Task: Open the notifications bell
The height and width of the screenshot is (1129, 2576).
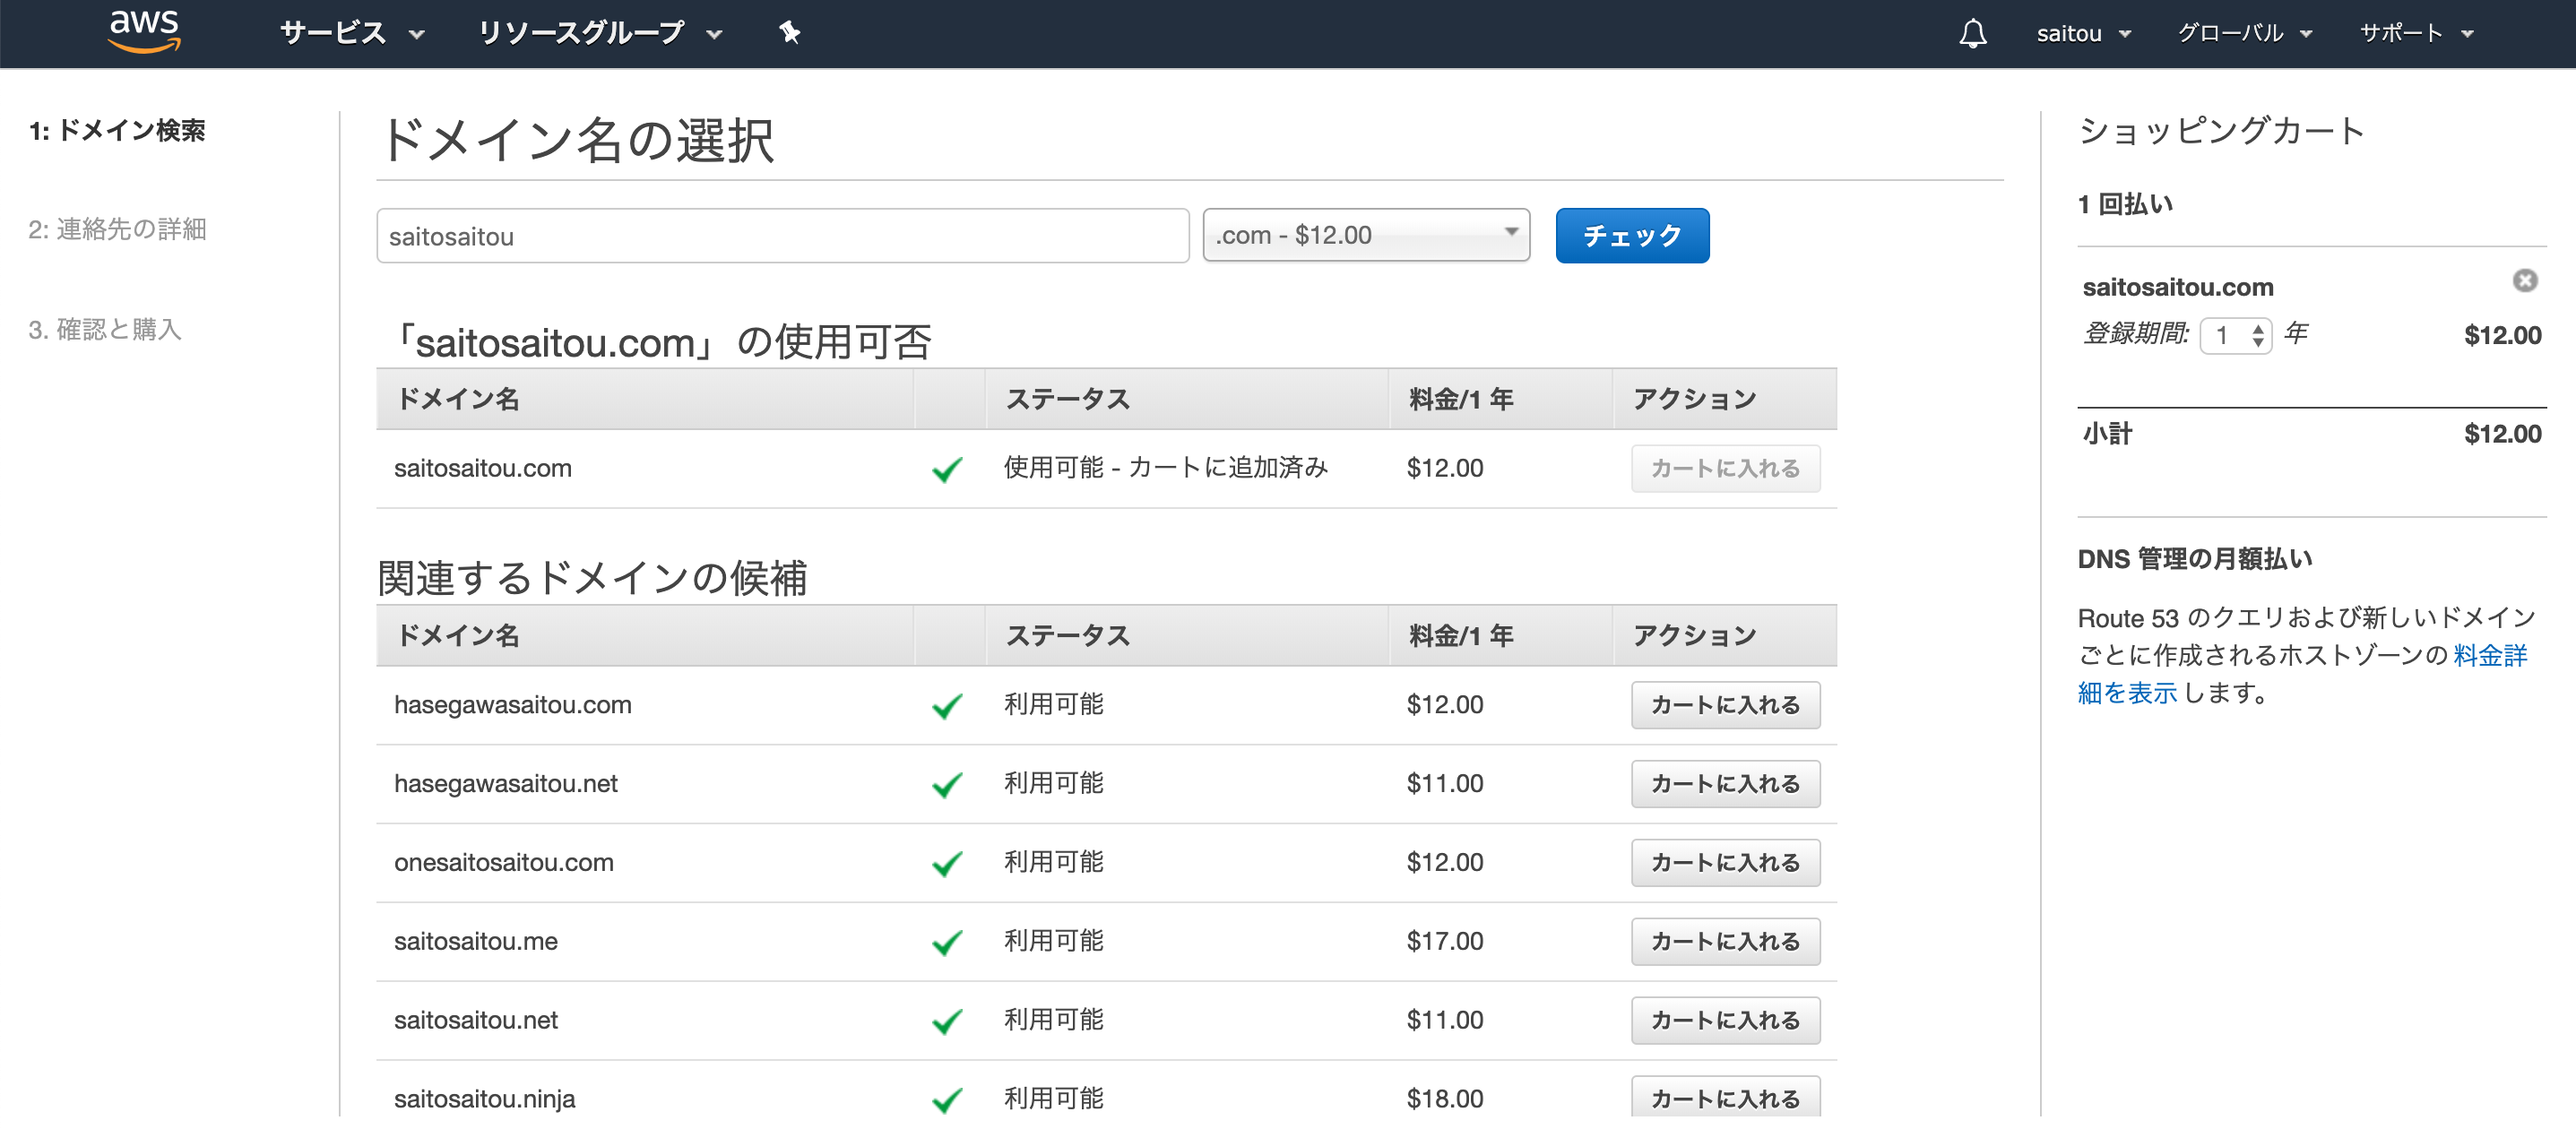Action: 1972,33
